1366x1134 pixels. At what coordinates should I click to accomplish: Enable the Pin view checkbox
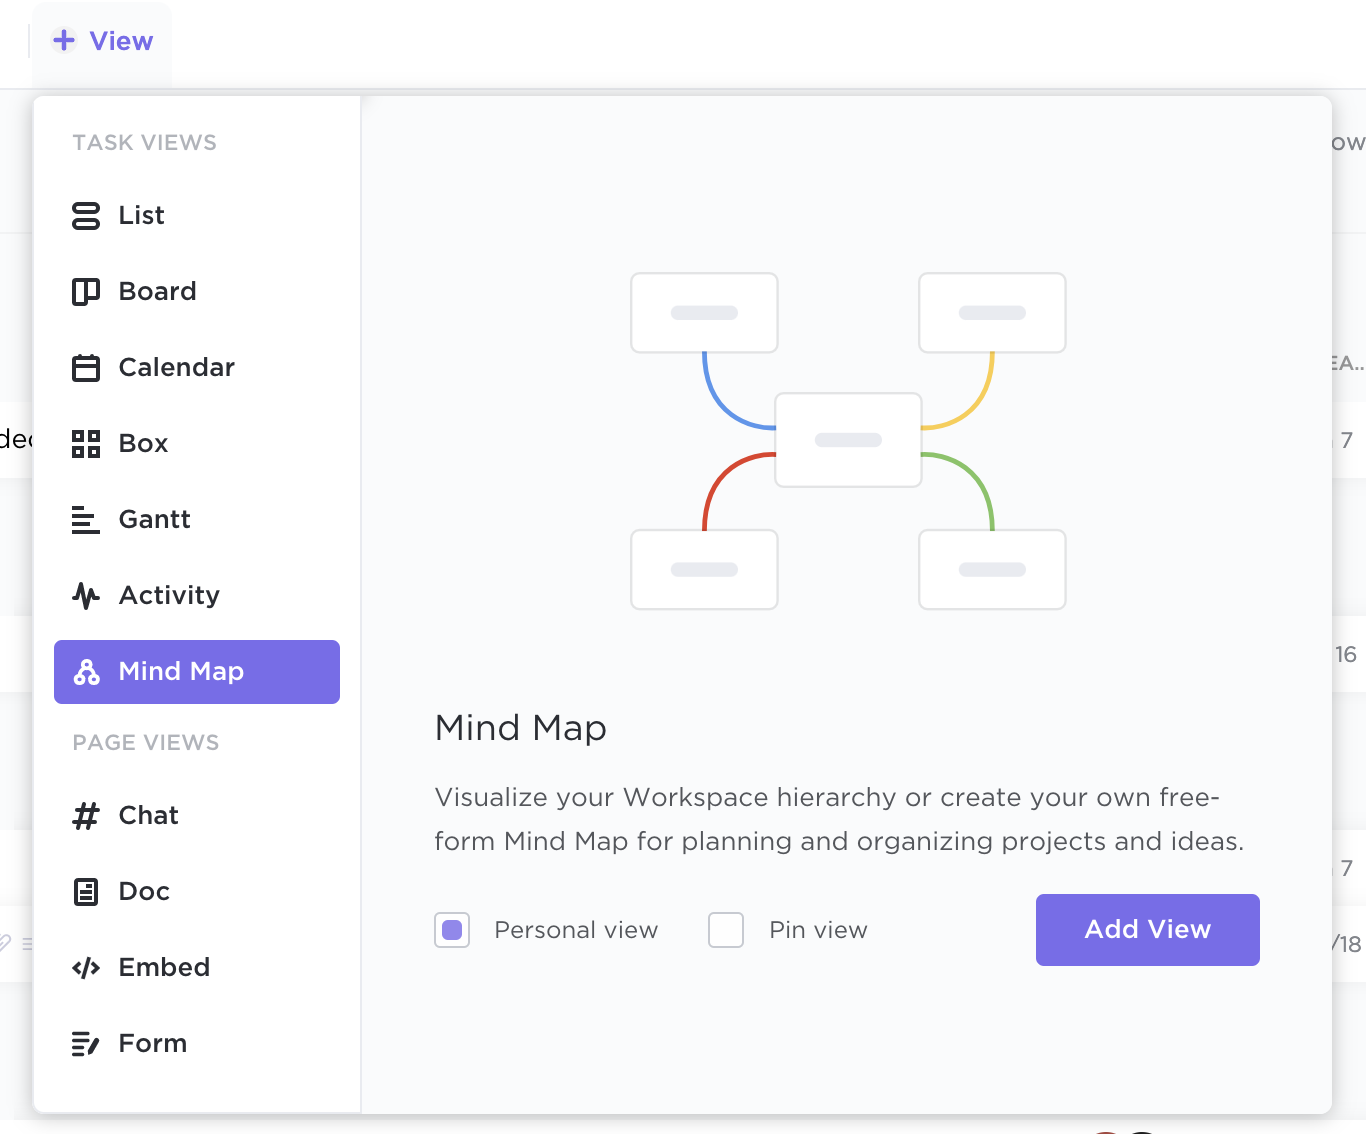726,930
